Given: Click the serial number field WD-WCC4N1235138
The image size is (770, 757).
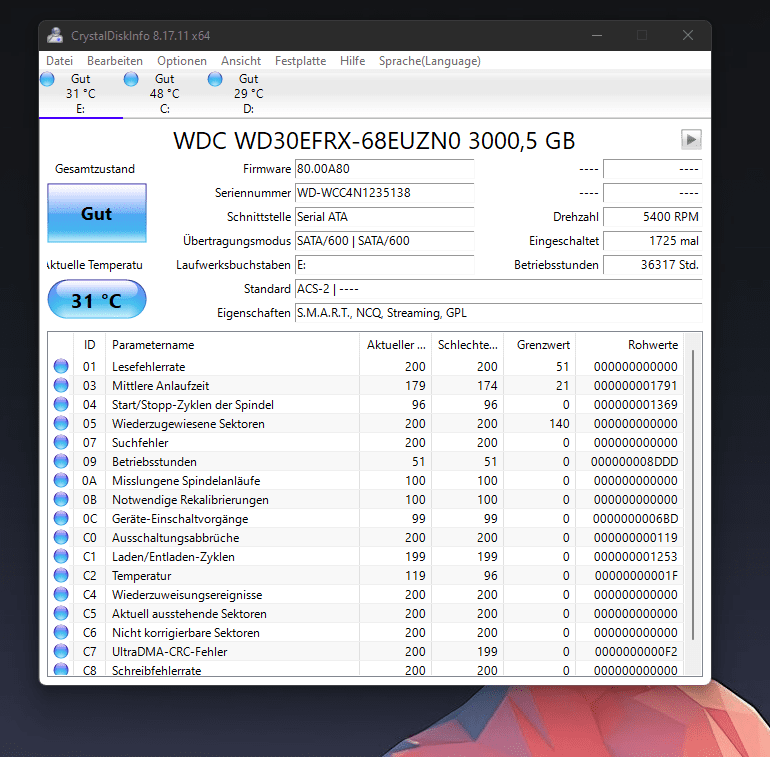Looking at the screenshot, I should coord(385,193).
